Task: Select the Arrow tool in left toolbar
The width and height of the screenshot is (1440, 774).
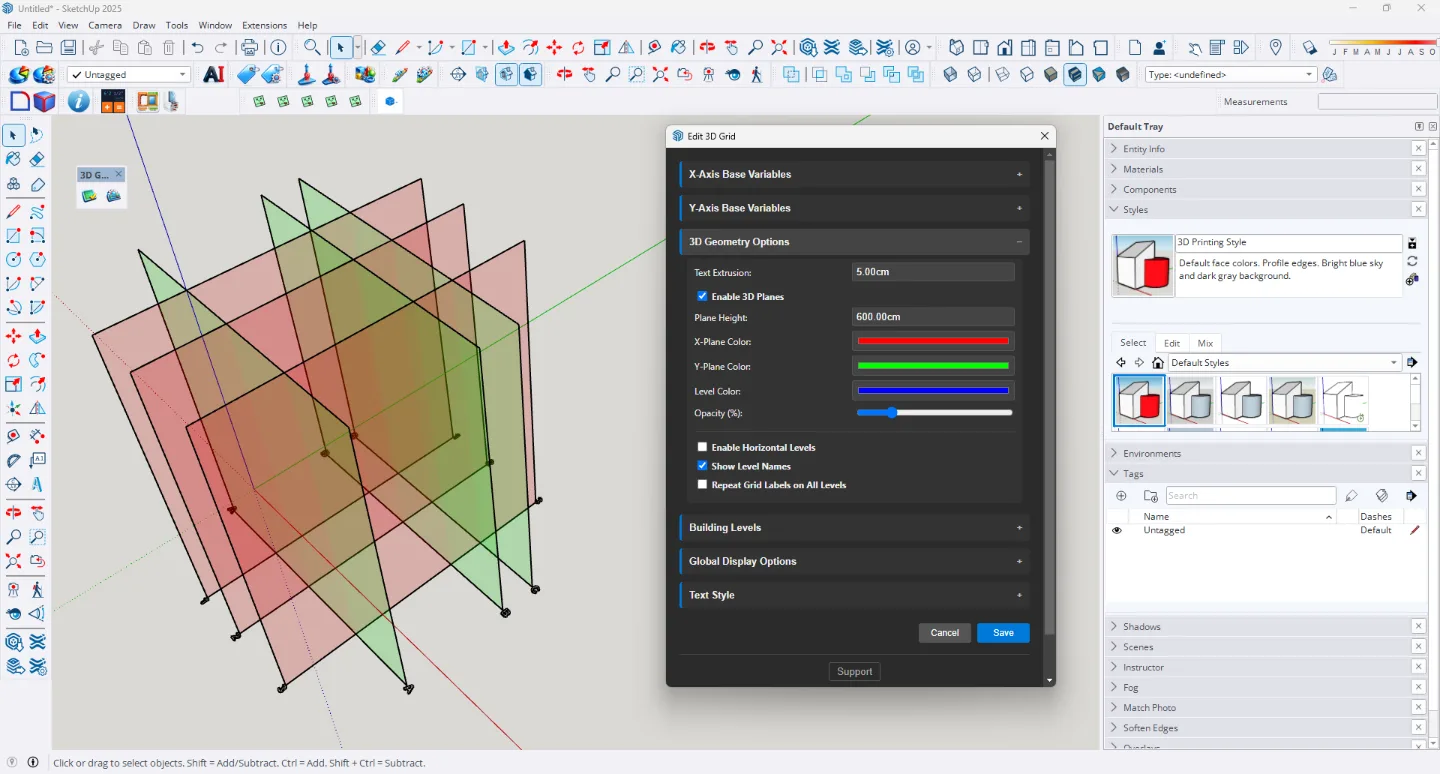Action: tap(14, 135)
